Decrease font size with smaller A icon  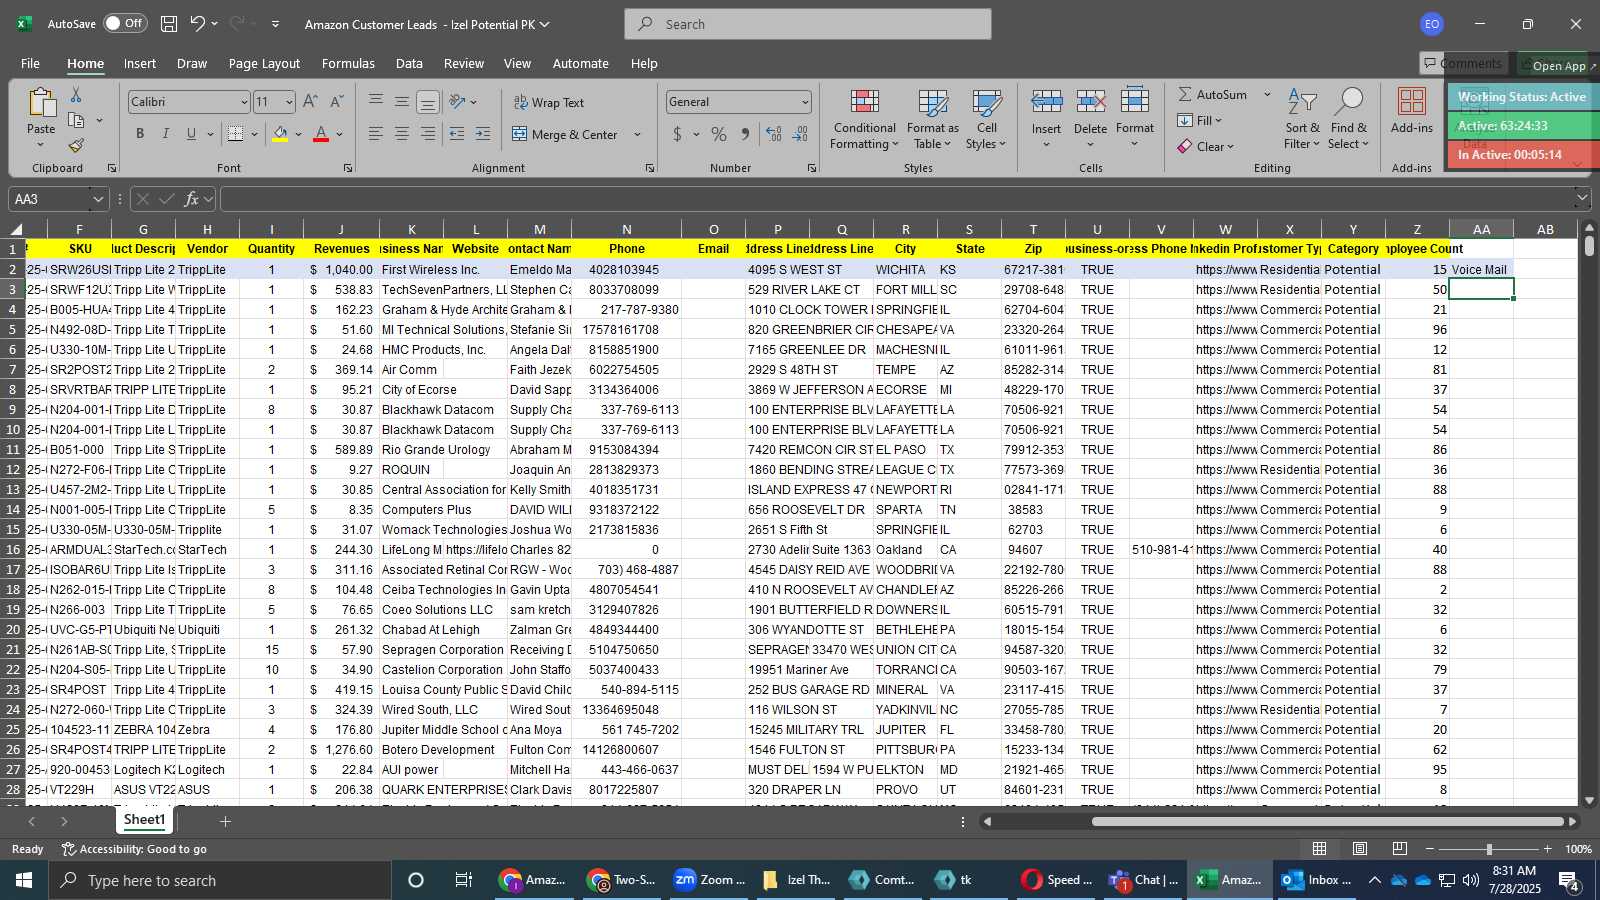(x=336, y=102)
